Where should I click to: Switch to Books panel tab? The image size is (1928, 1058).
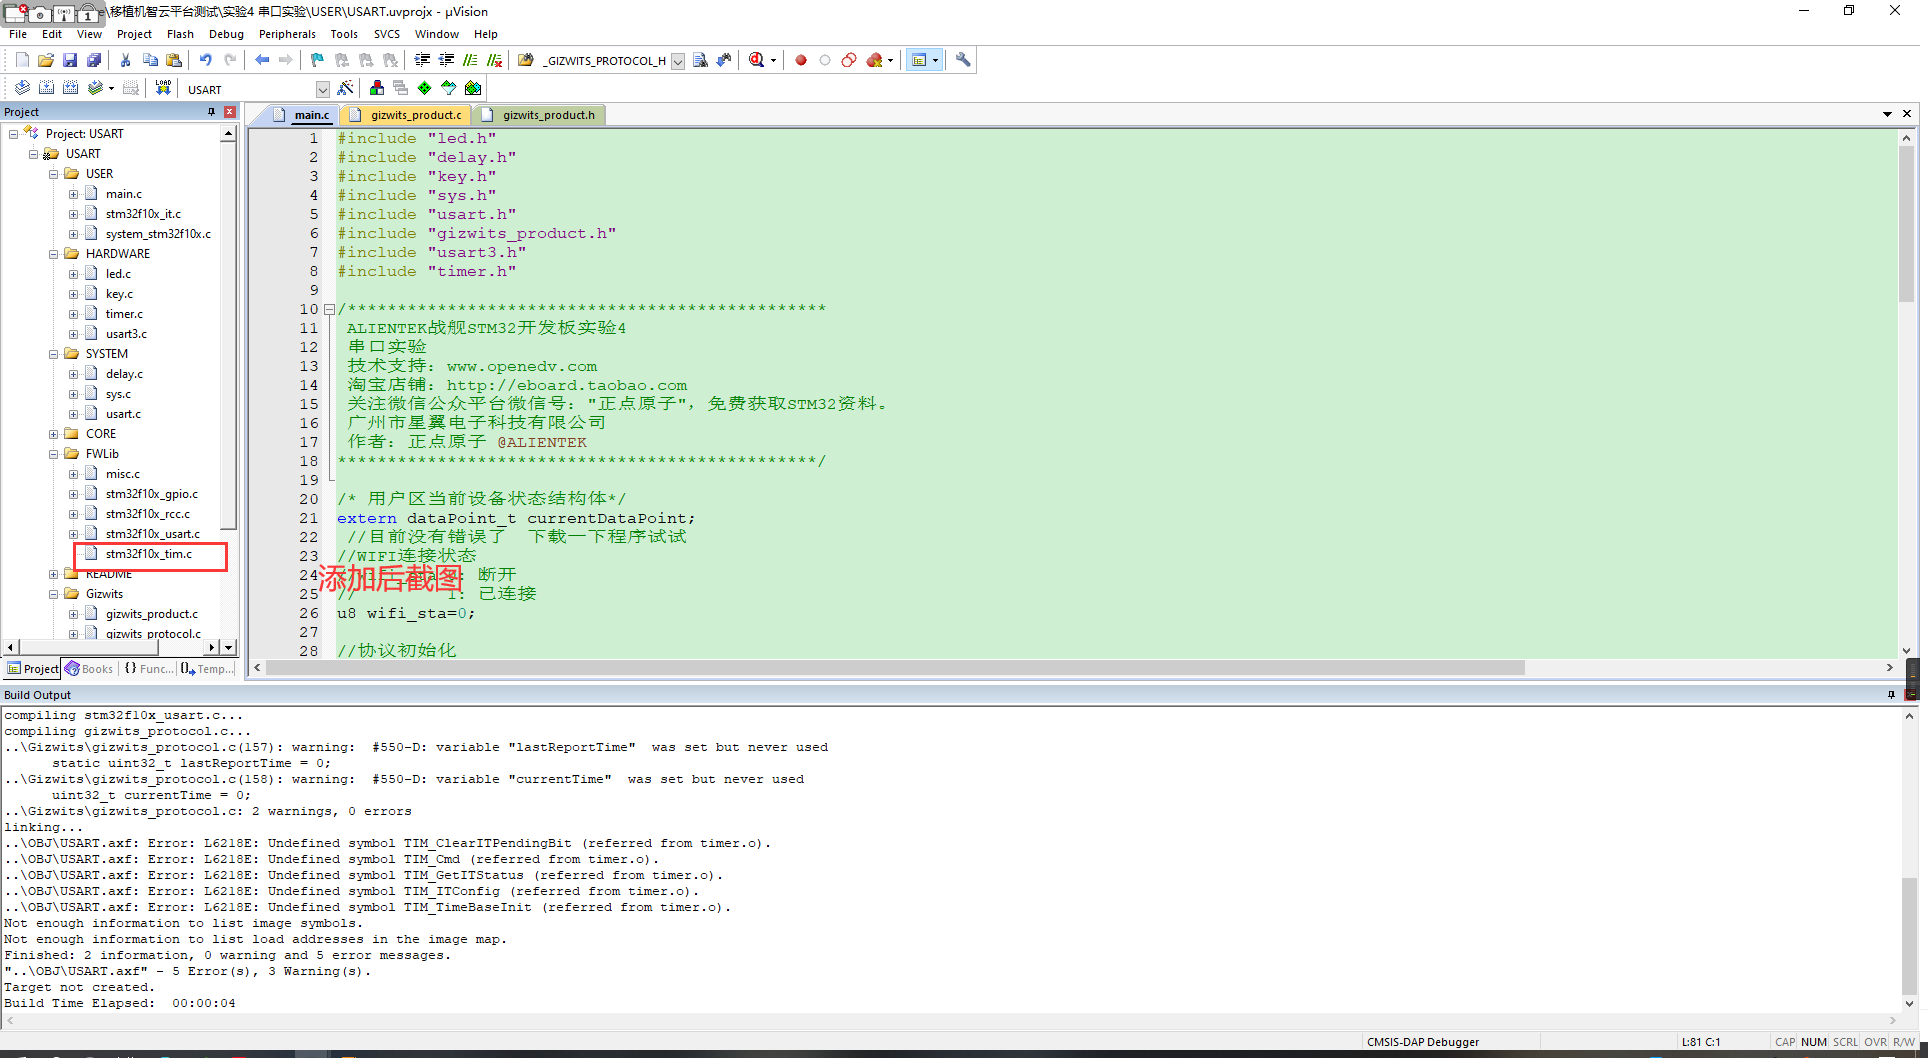pos(90,669)
